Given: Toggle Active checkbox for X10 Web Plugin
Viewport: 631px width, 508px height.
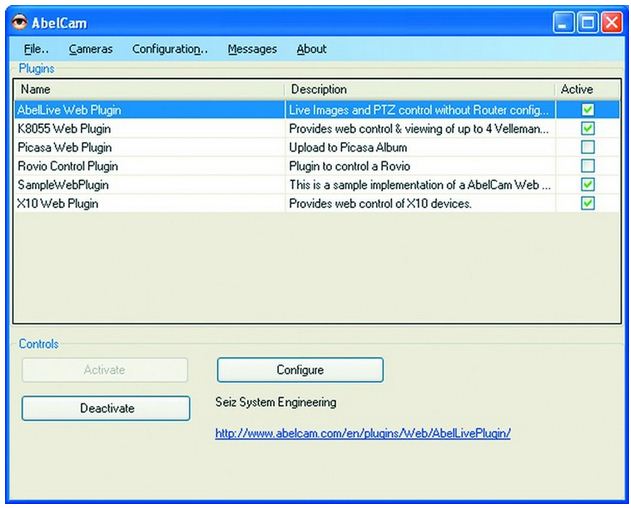Looking at the screenshot, I should click(588, 203).
